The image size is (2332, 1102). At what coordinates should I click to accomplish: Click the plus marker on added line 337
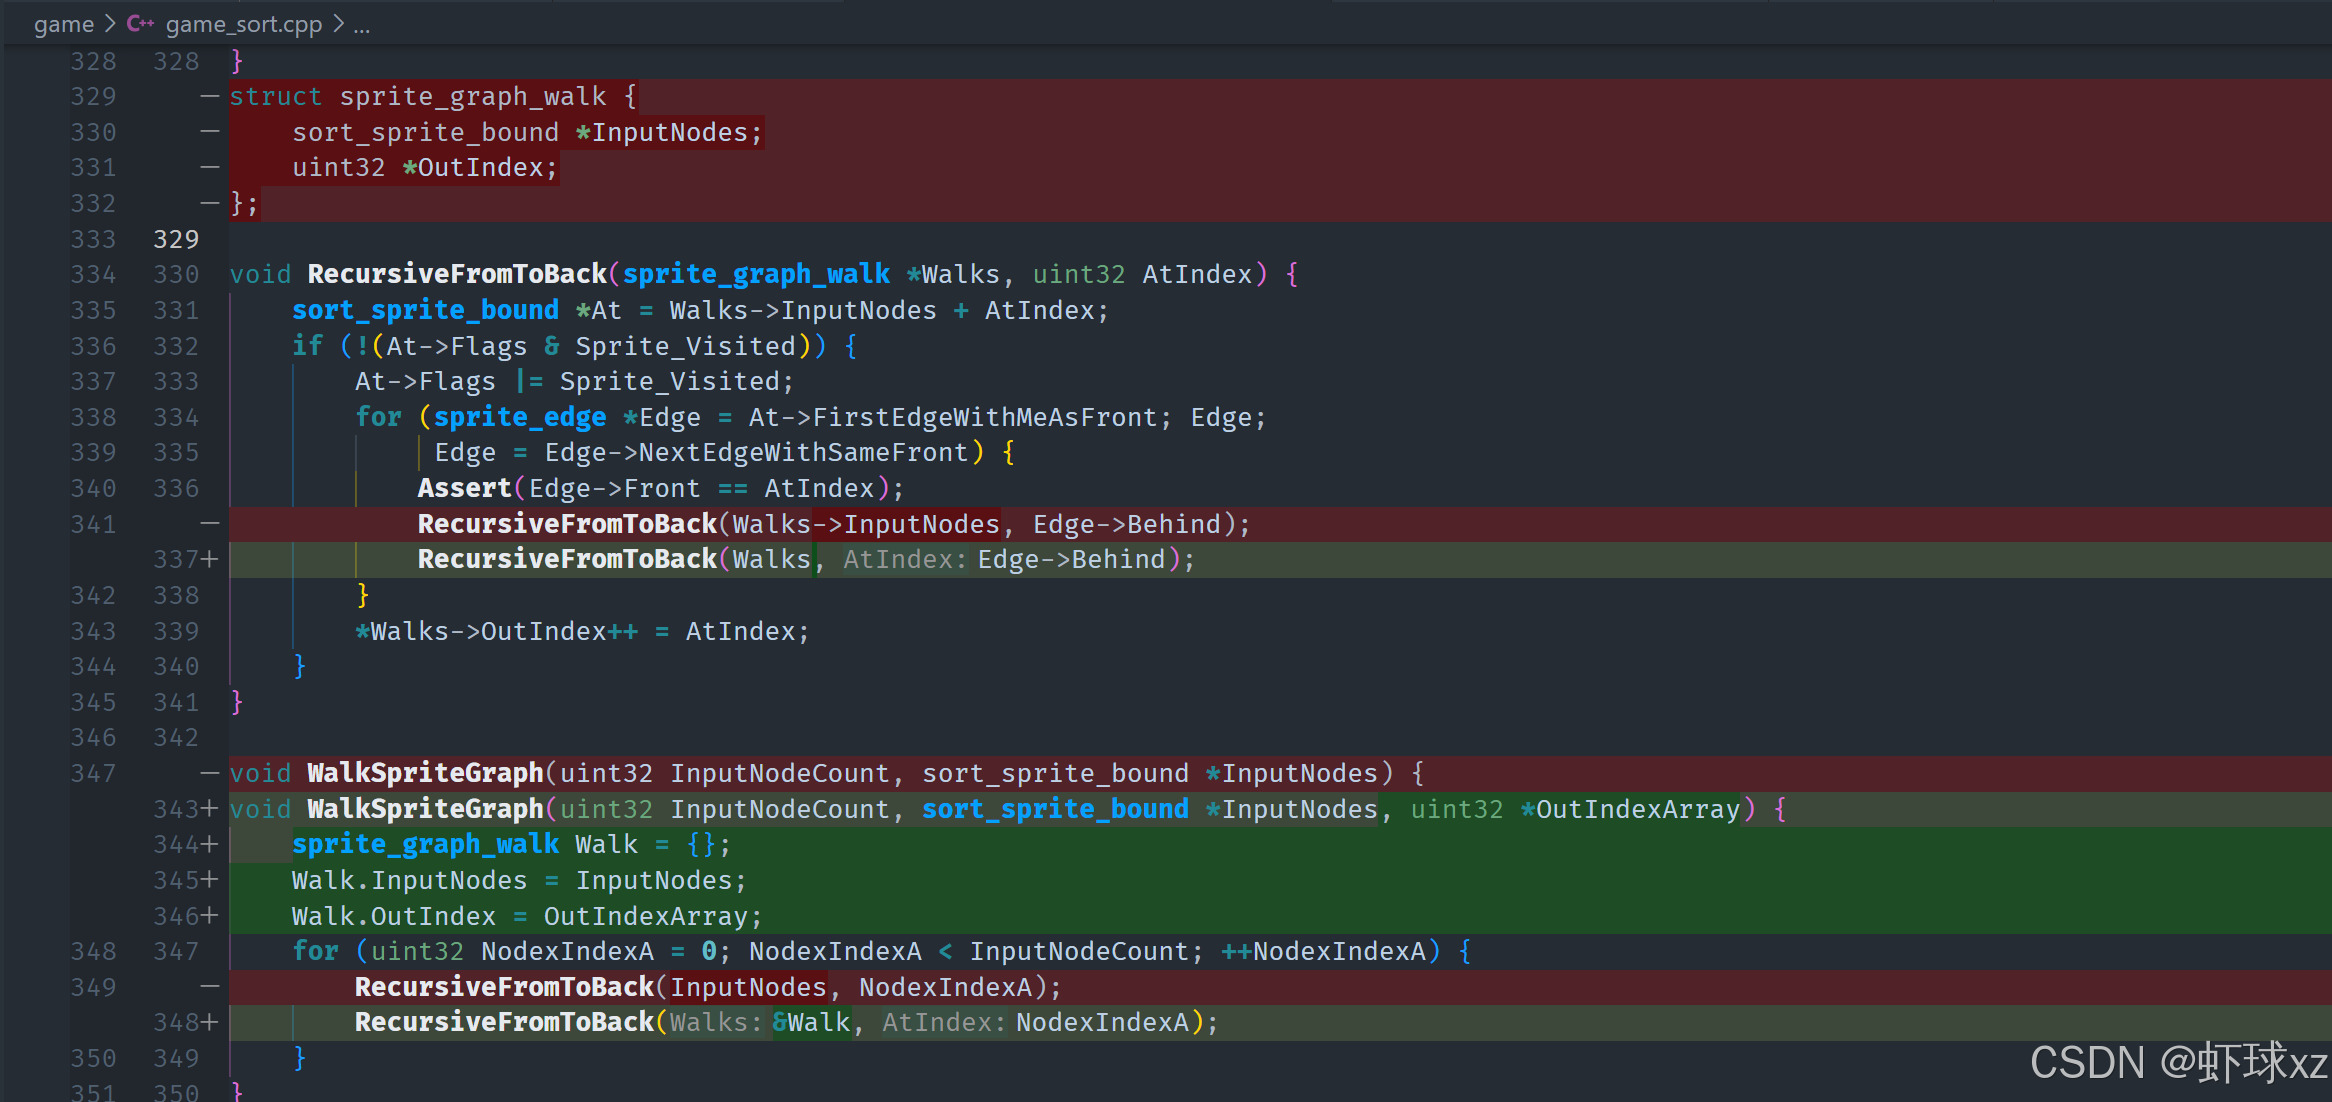209,559
